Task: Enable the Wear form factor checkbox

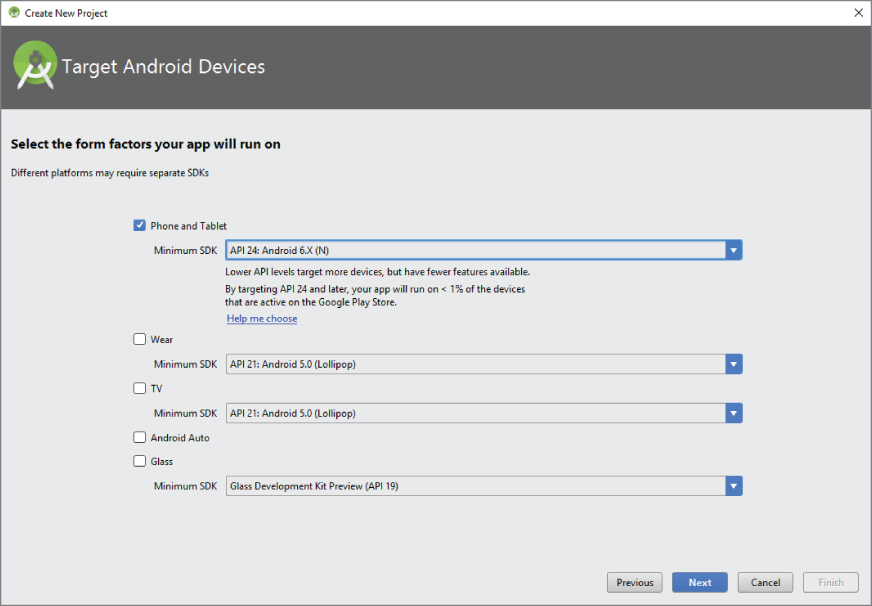Action: [140, 340]
